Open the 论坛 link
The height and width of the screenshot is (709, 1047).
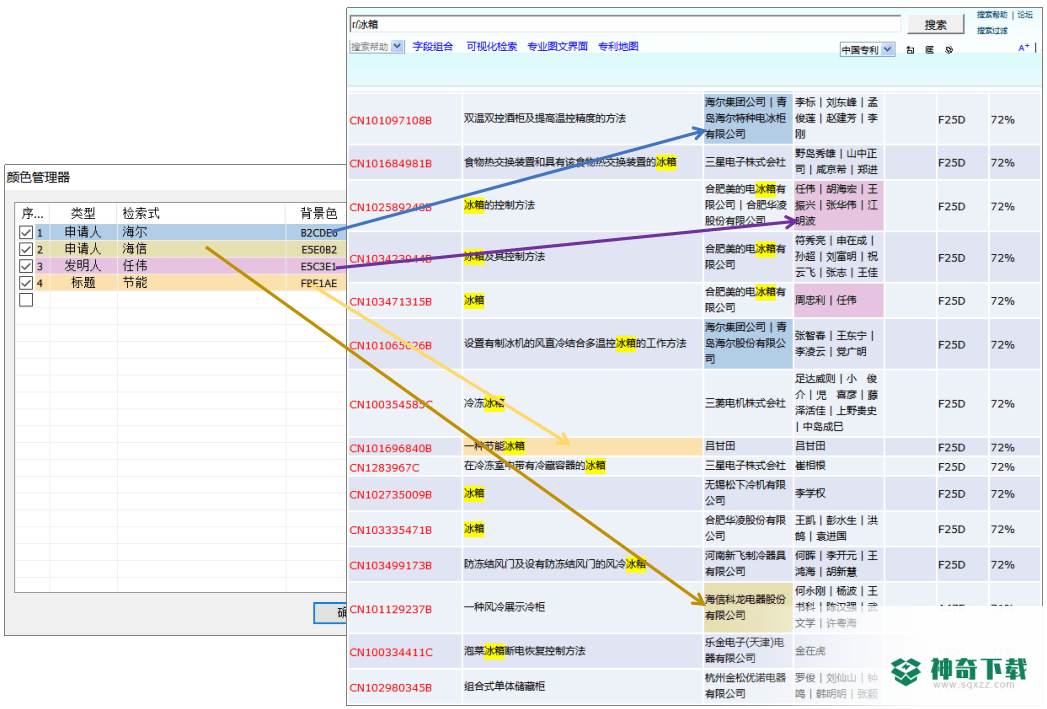point(1025,15)
